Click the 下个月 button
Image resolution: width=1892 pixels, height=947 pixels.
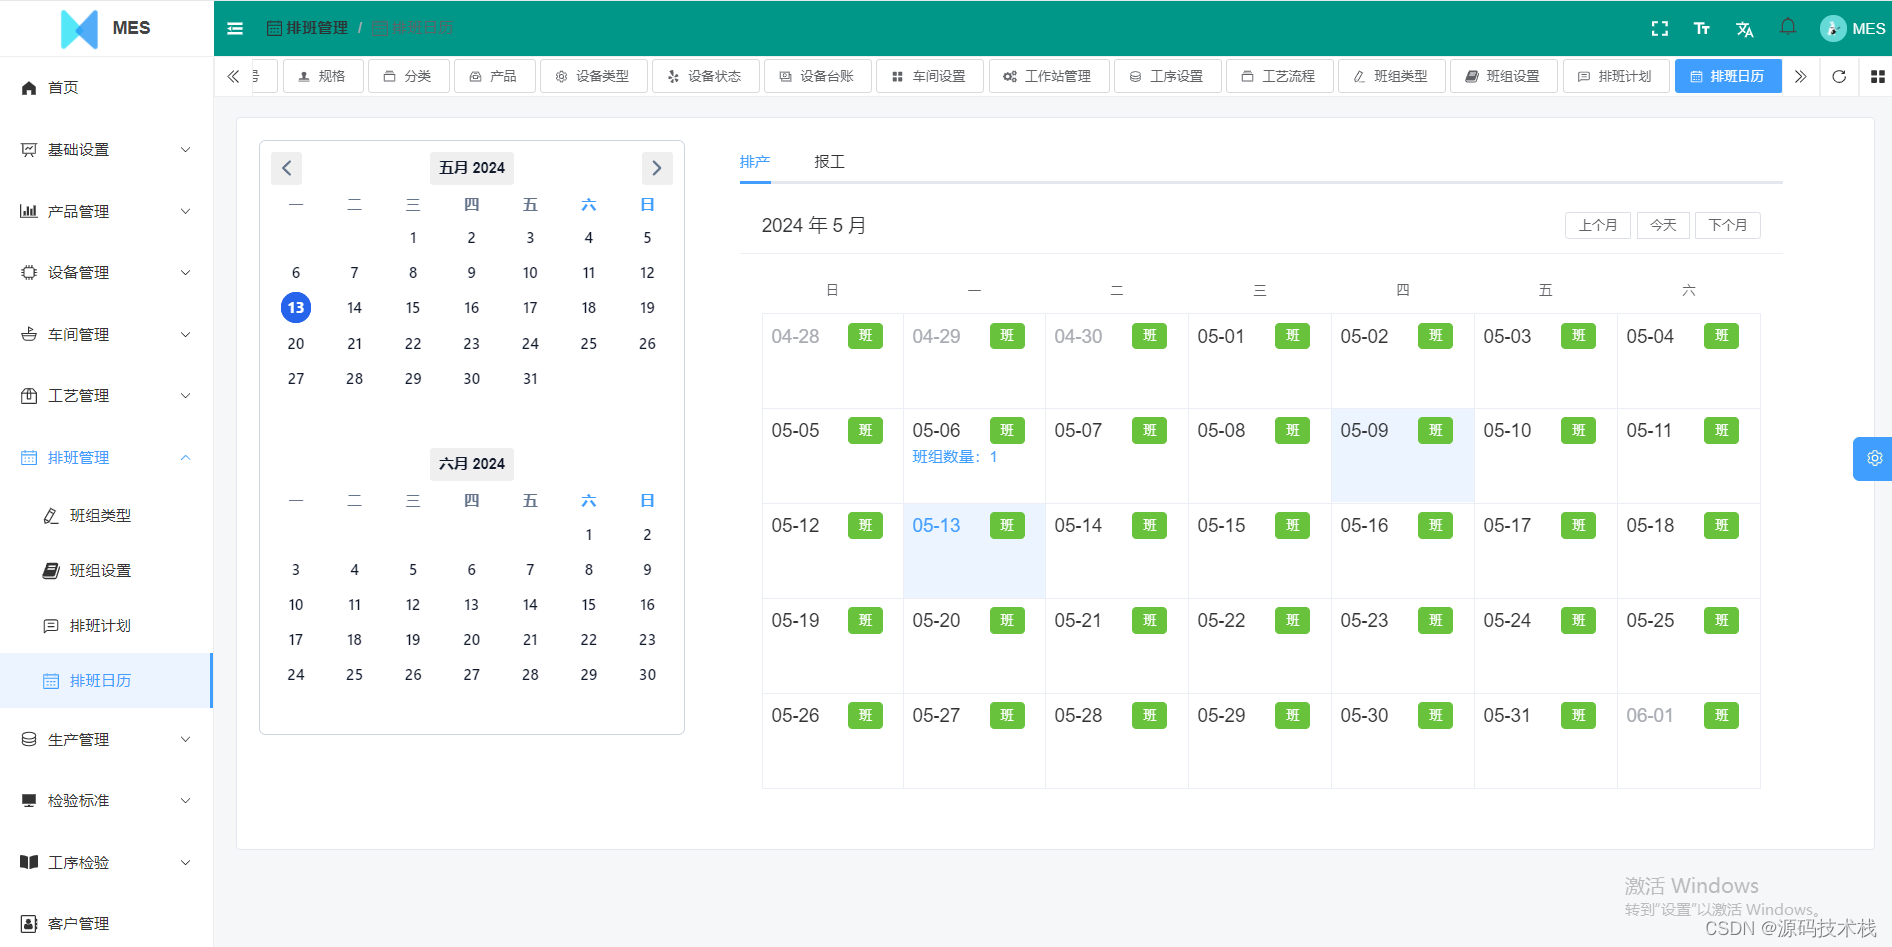(1728, 225)
